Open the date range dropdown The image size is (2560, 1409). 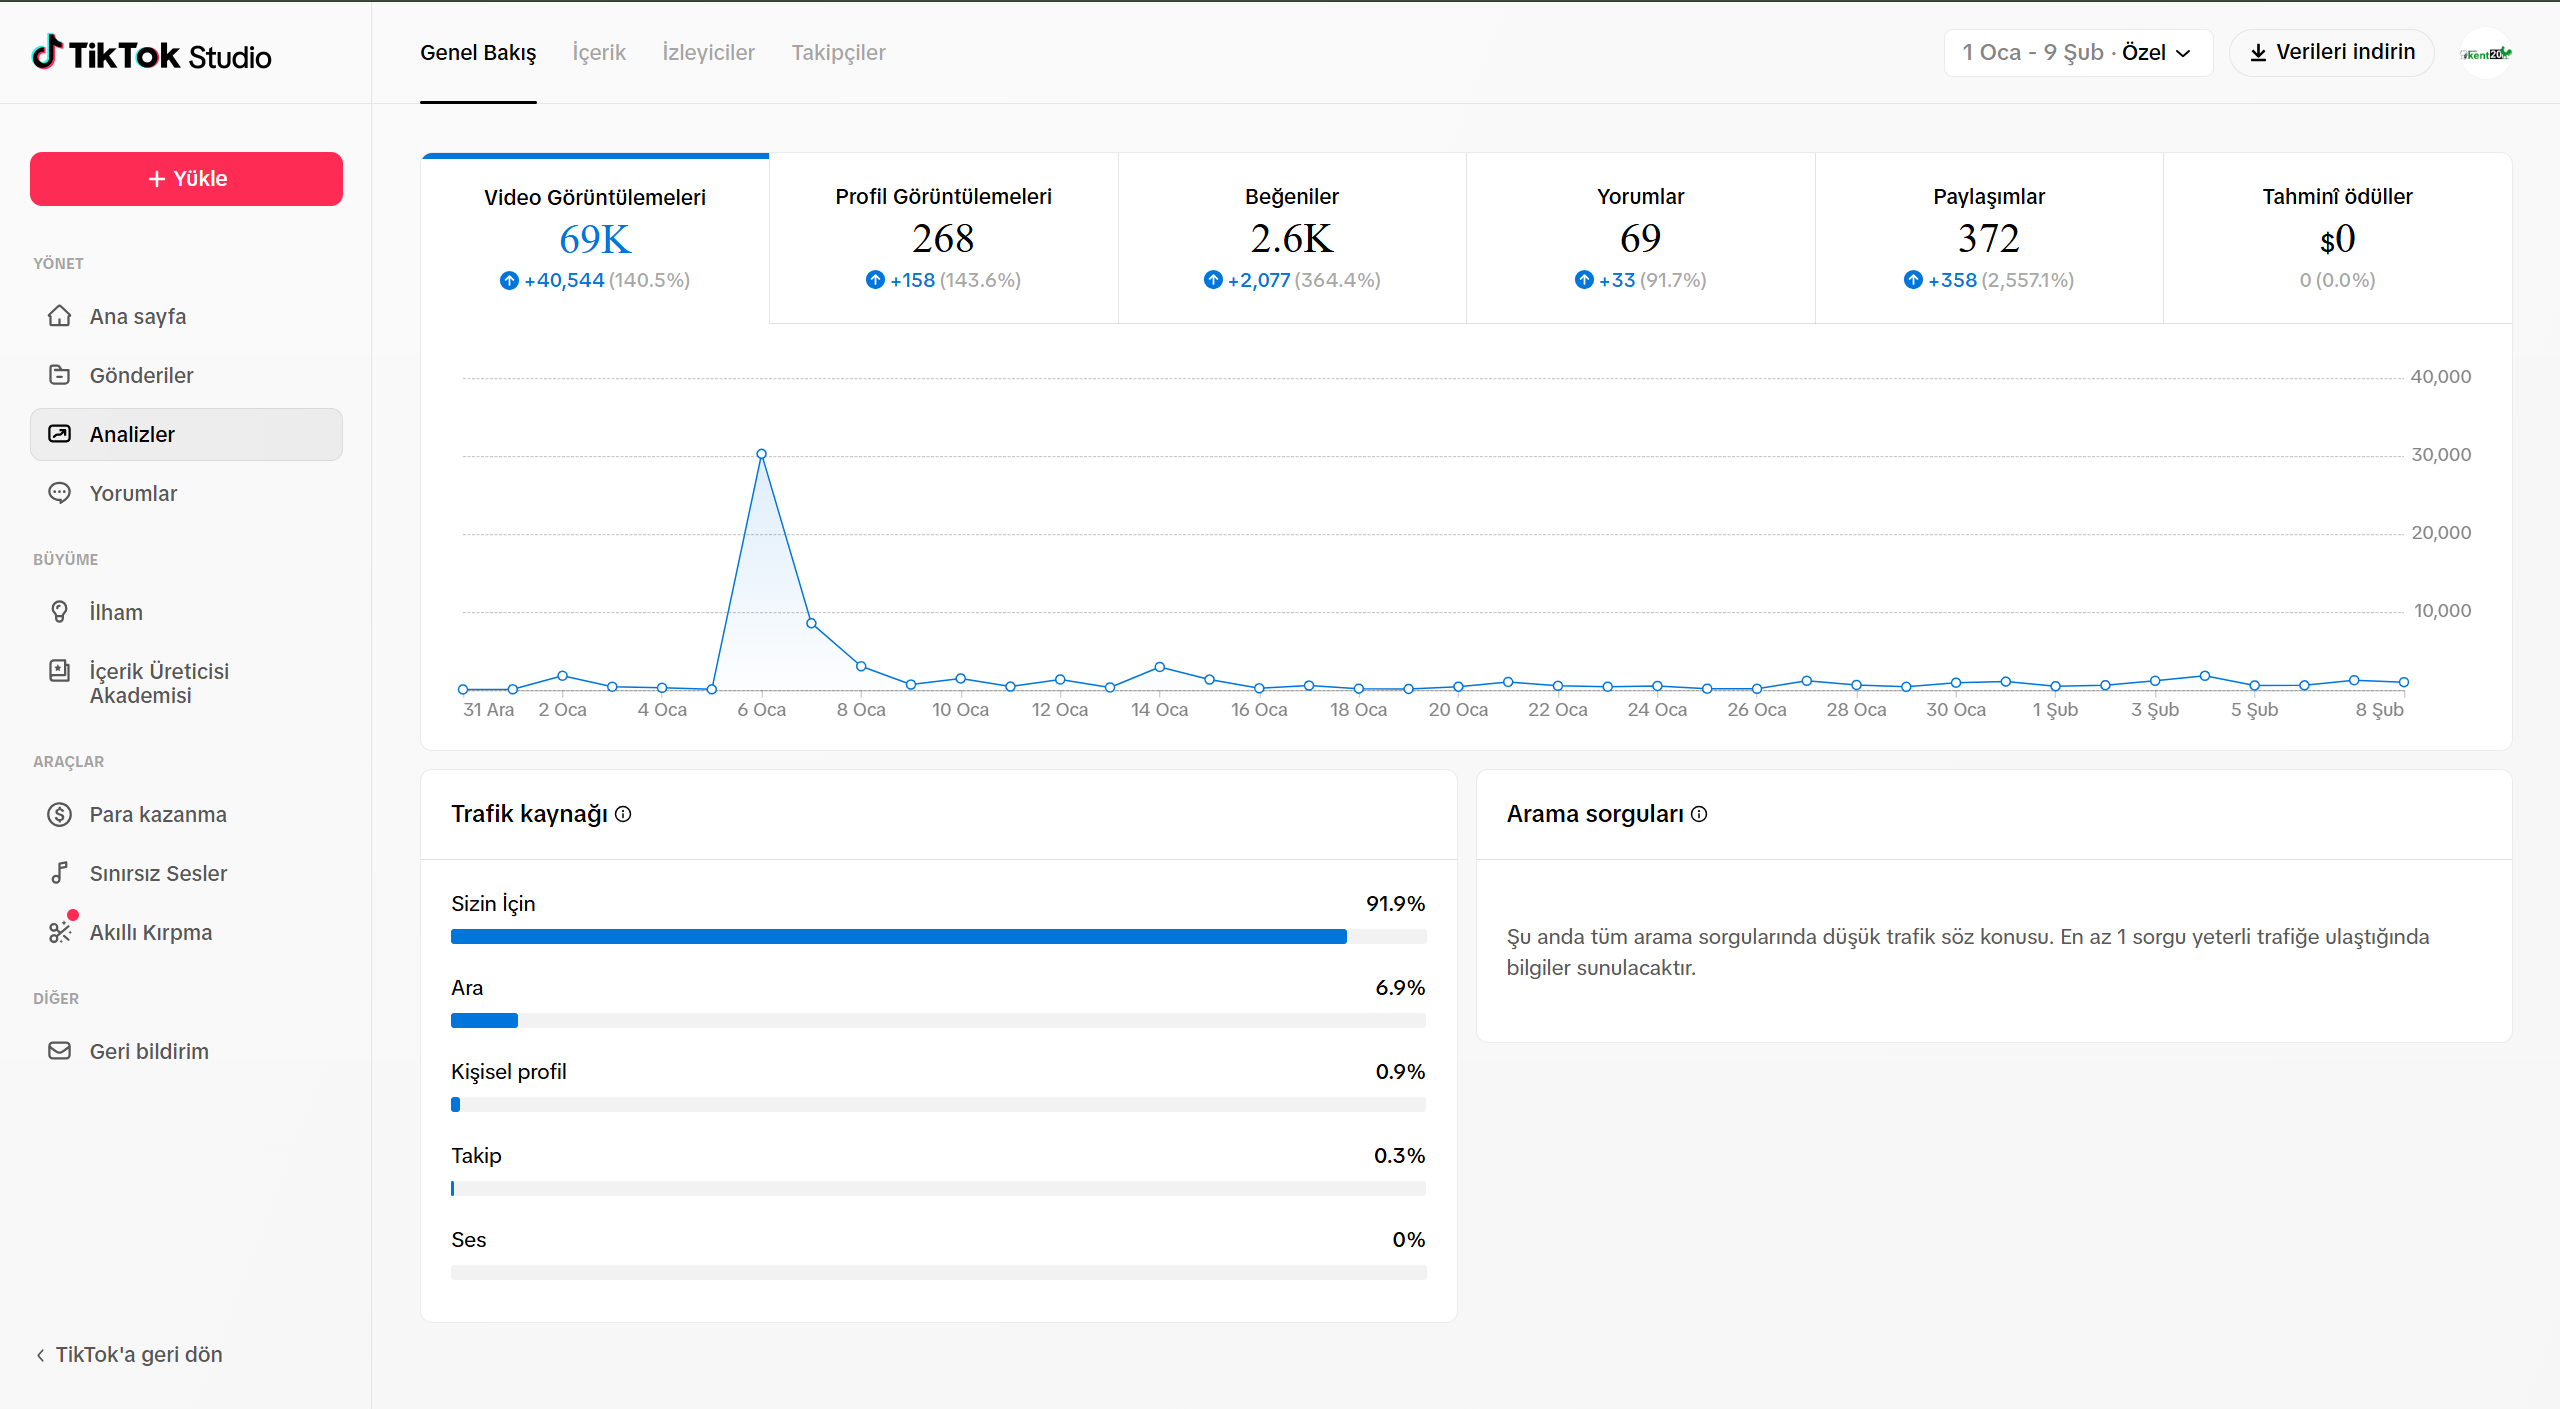2077,53
